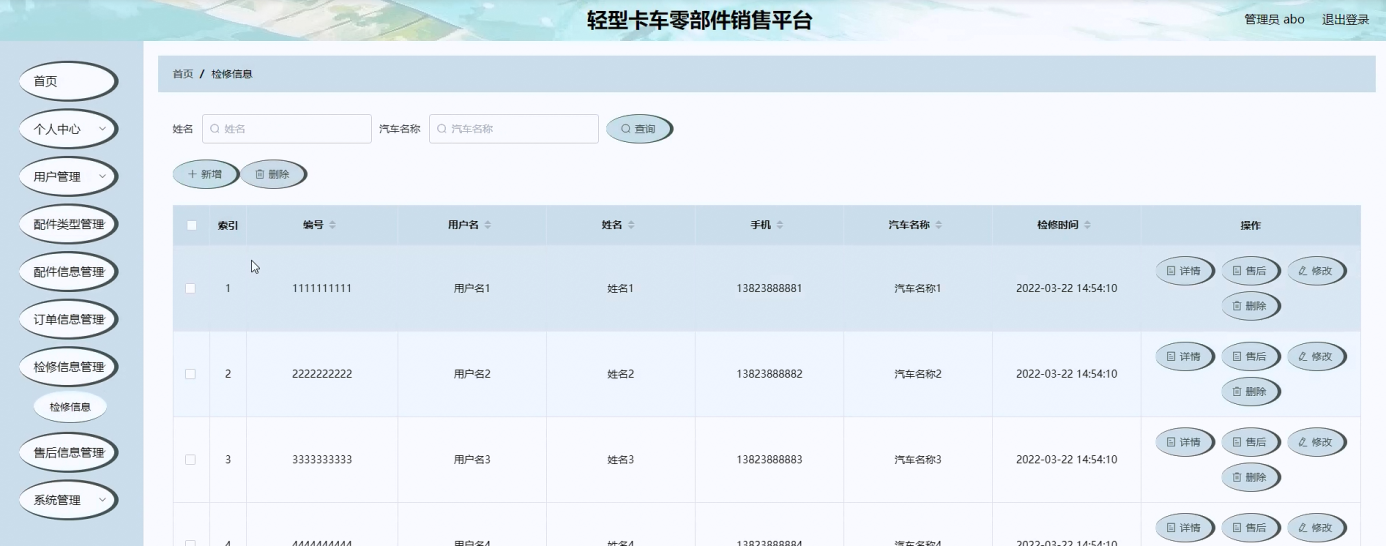Check the row 1 checkbox for 用户名1

click(191, 288)
